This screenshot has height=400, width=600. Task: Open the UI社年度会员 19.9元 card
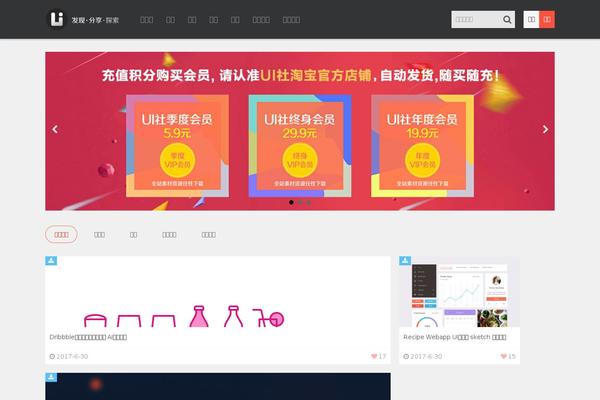(422, 146)
